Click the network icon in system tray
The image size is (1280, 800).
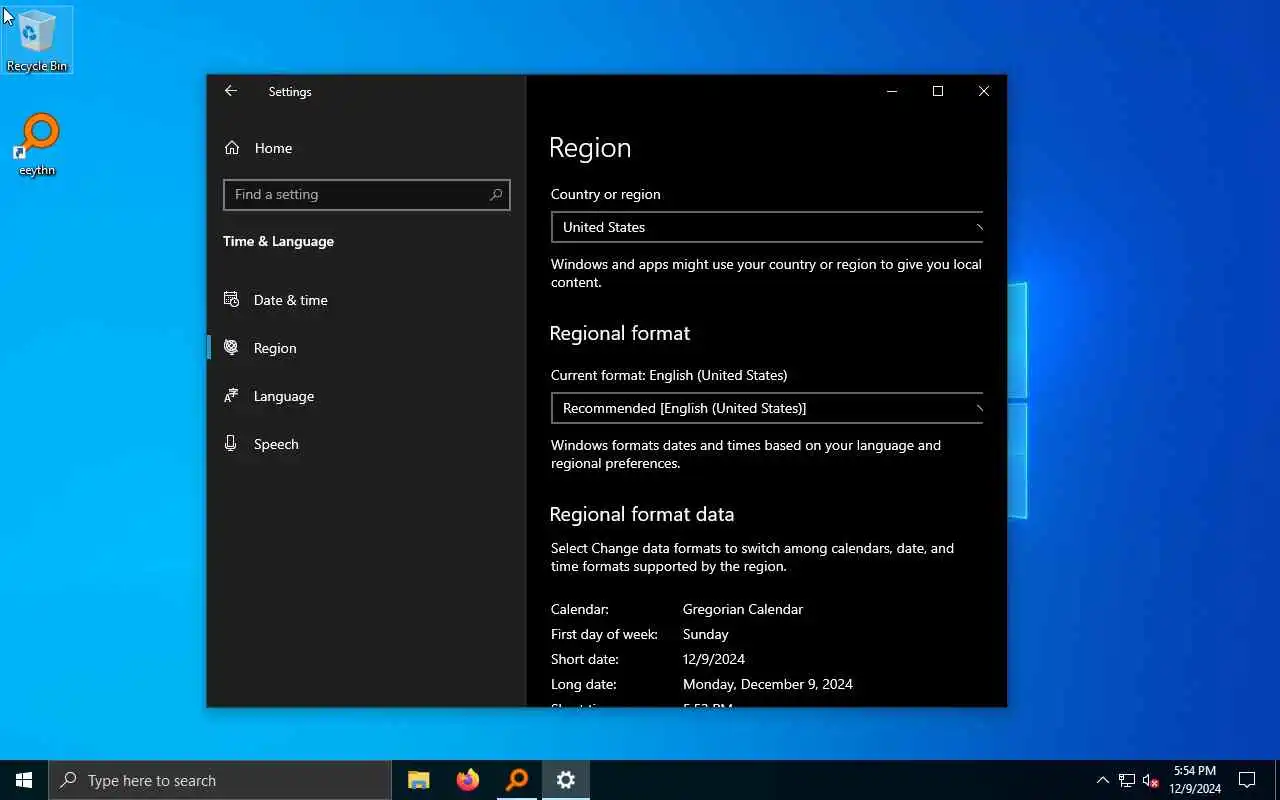1127,780
